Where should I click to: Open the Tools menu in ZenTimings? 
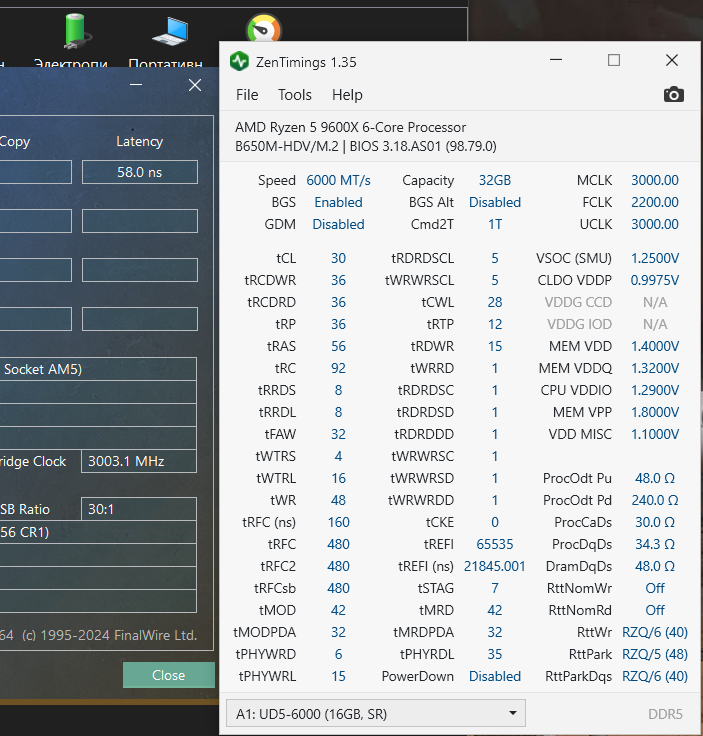click(x=295, y=95)
